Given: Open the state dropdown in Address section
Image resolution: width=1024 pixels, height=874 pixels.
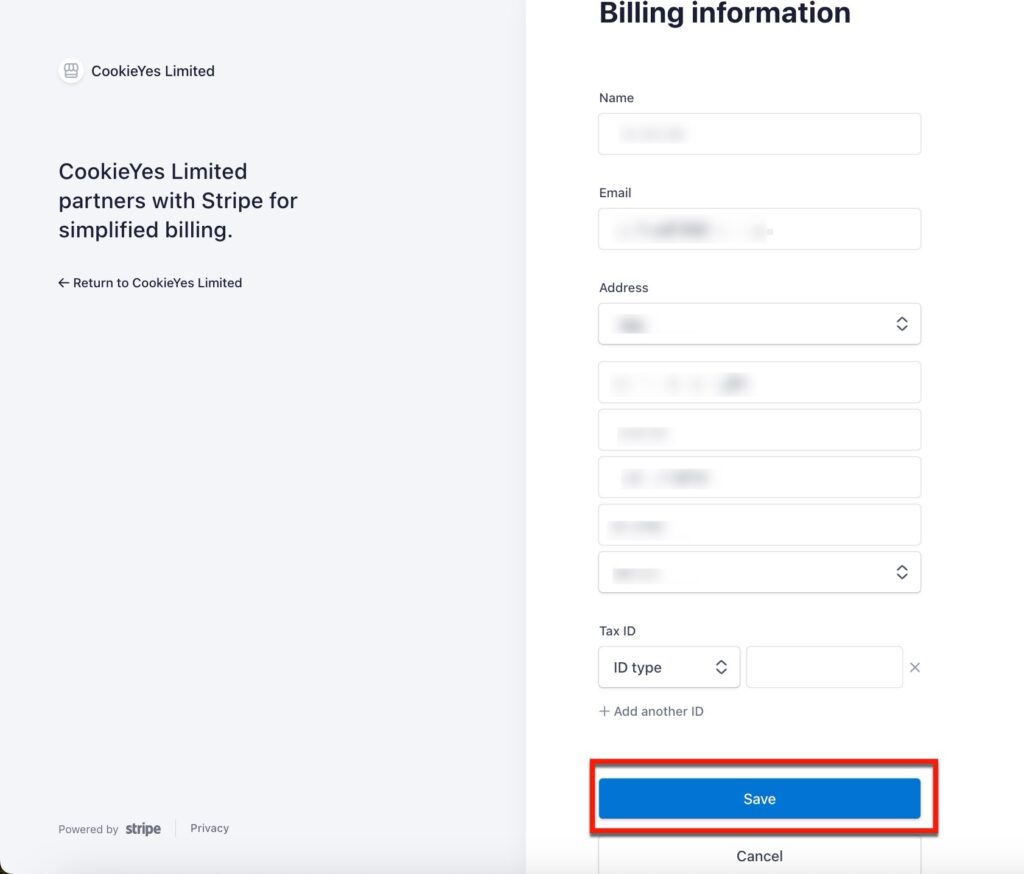Looking at the screenshot, I should click(x=759, y=572).
